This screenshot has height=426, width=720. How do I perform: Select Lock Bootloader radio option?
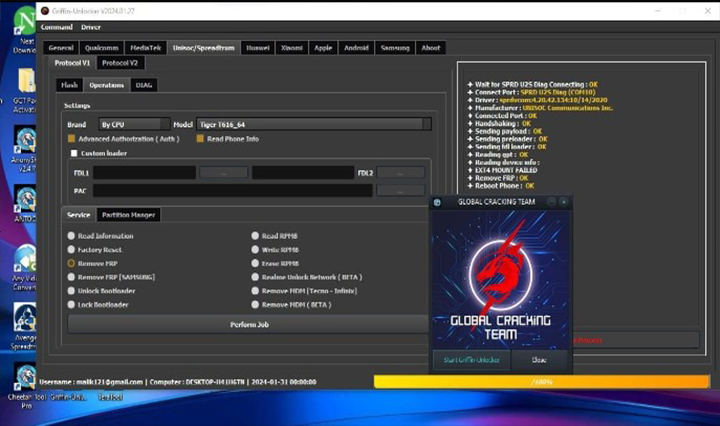pos(71,304)
